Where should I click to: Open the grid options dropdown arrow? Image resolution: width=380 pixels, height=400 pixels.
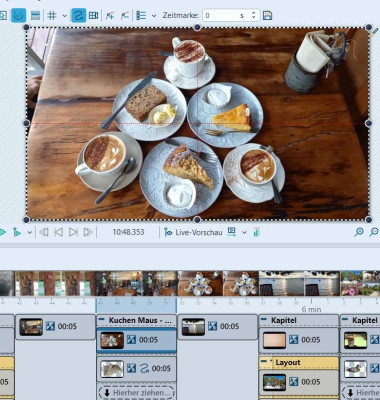coord(65,16)
